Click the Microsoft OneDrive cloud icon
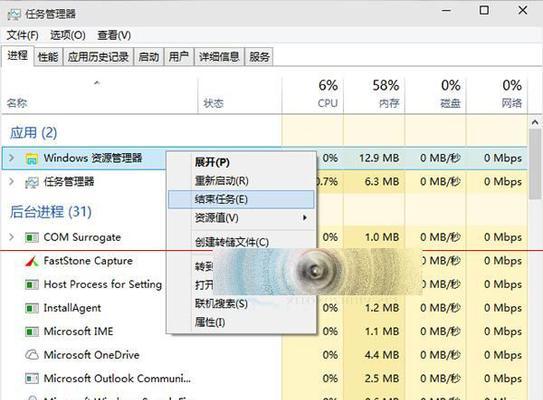Screen dimensions: 543x400 tap(32, 355)
